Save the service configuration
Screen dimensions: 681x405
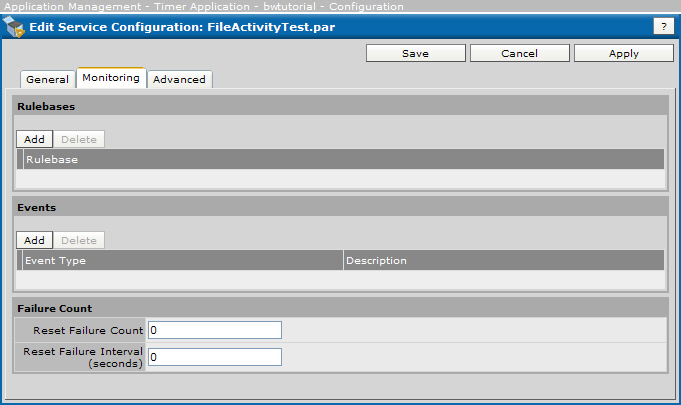tap(415, 53)
